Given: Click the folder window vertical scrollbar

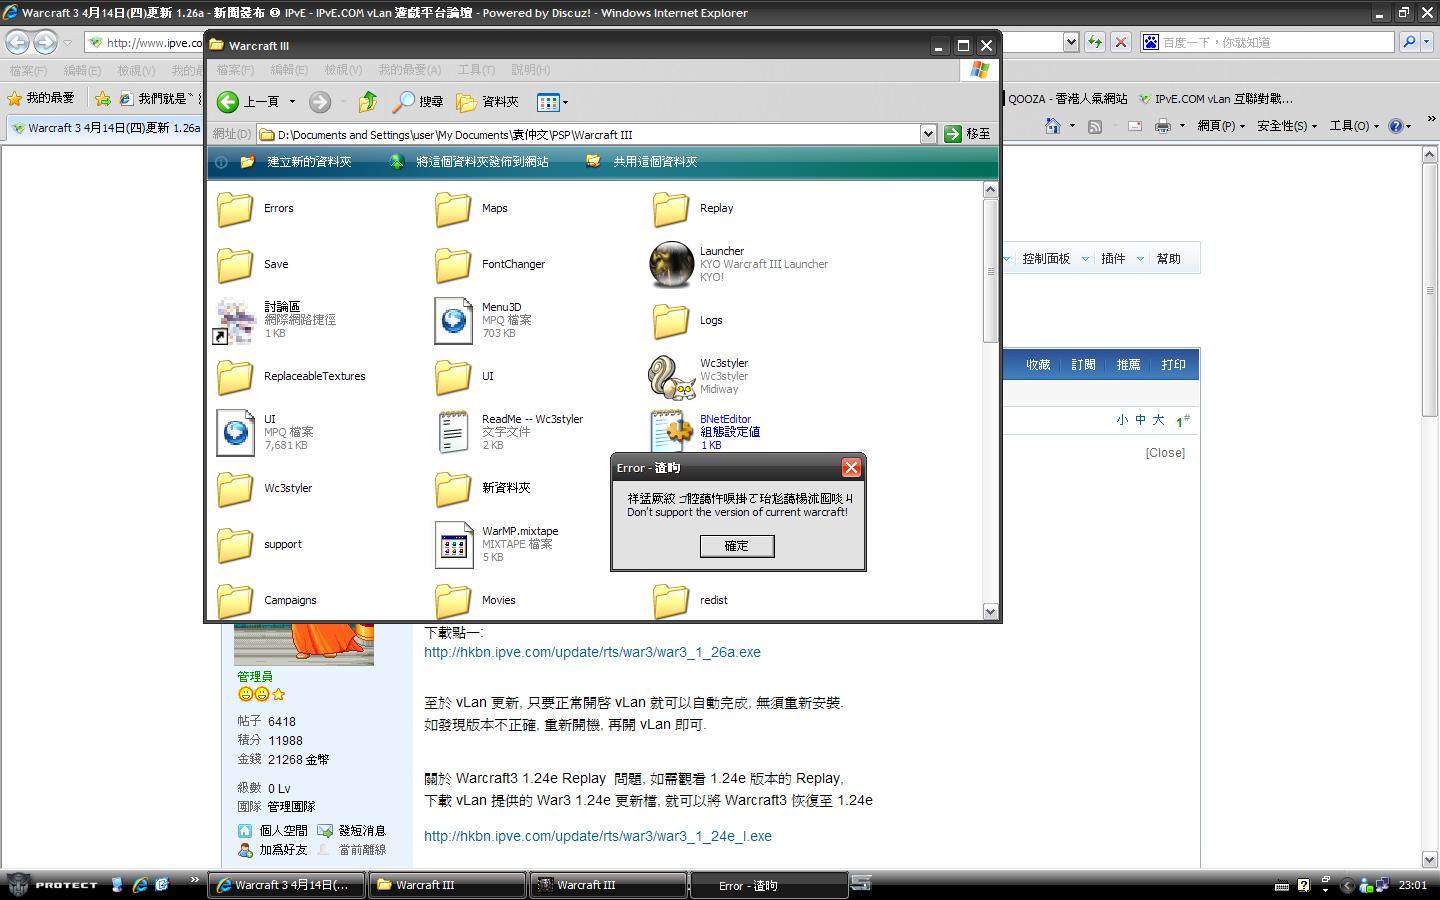Looking at the screenshot, I should coord(990,270).
